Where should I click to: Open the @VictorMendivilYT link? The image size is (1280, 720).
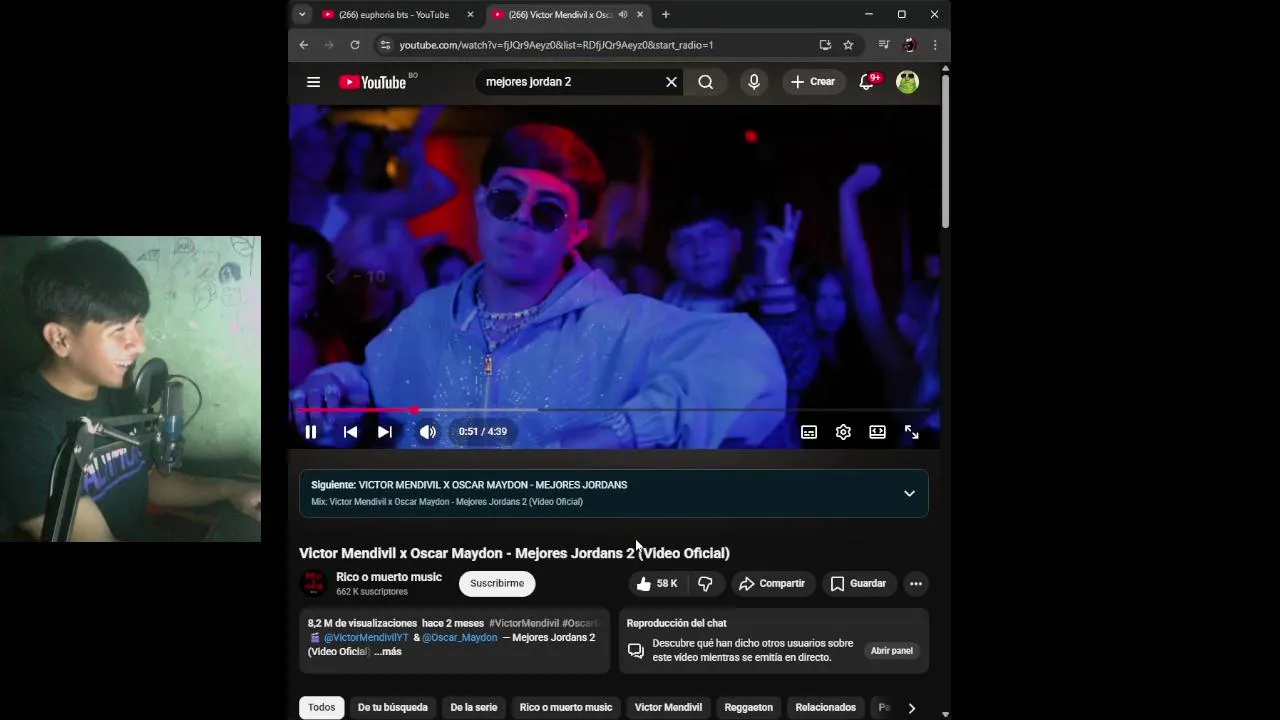click(x=366, y=637)
